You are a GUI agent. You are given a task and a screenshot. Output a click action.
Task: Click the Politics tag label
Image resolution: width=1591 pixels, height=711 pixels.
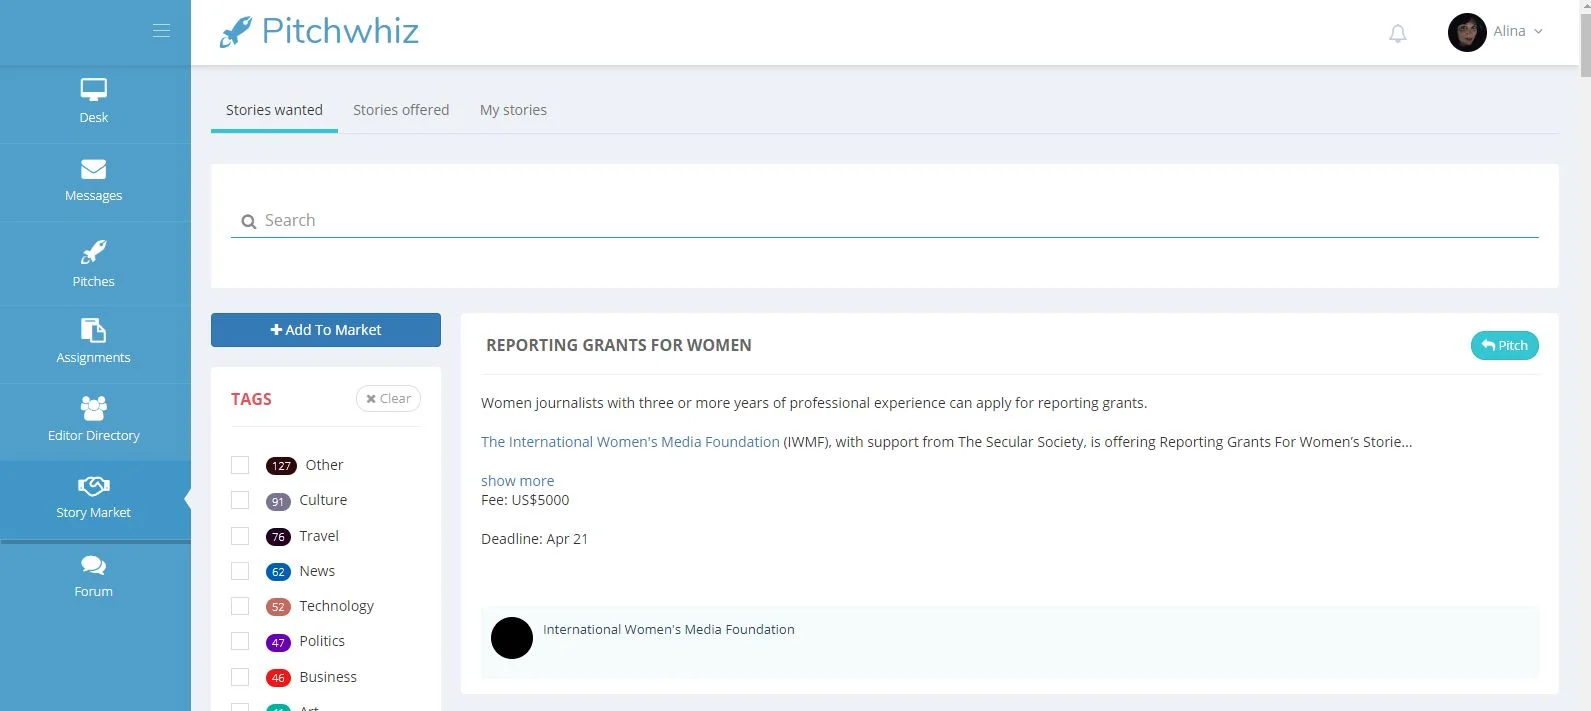[322, 641]
